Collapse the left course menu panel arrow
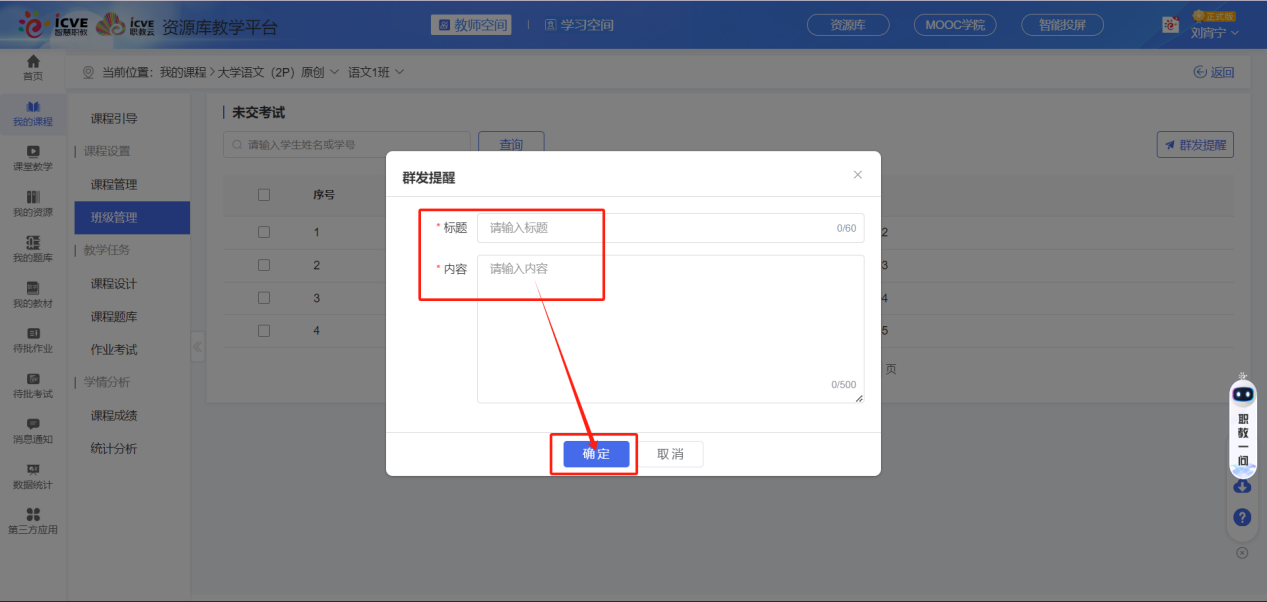This screenshot has width=1267, height=602. click(197, 347)
